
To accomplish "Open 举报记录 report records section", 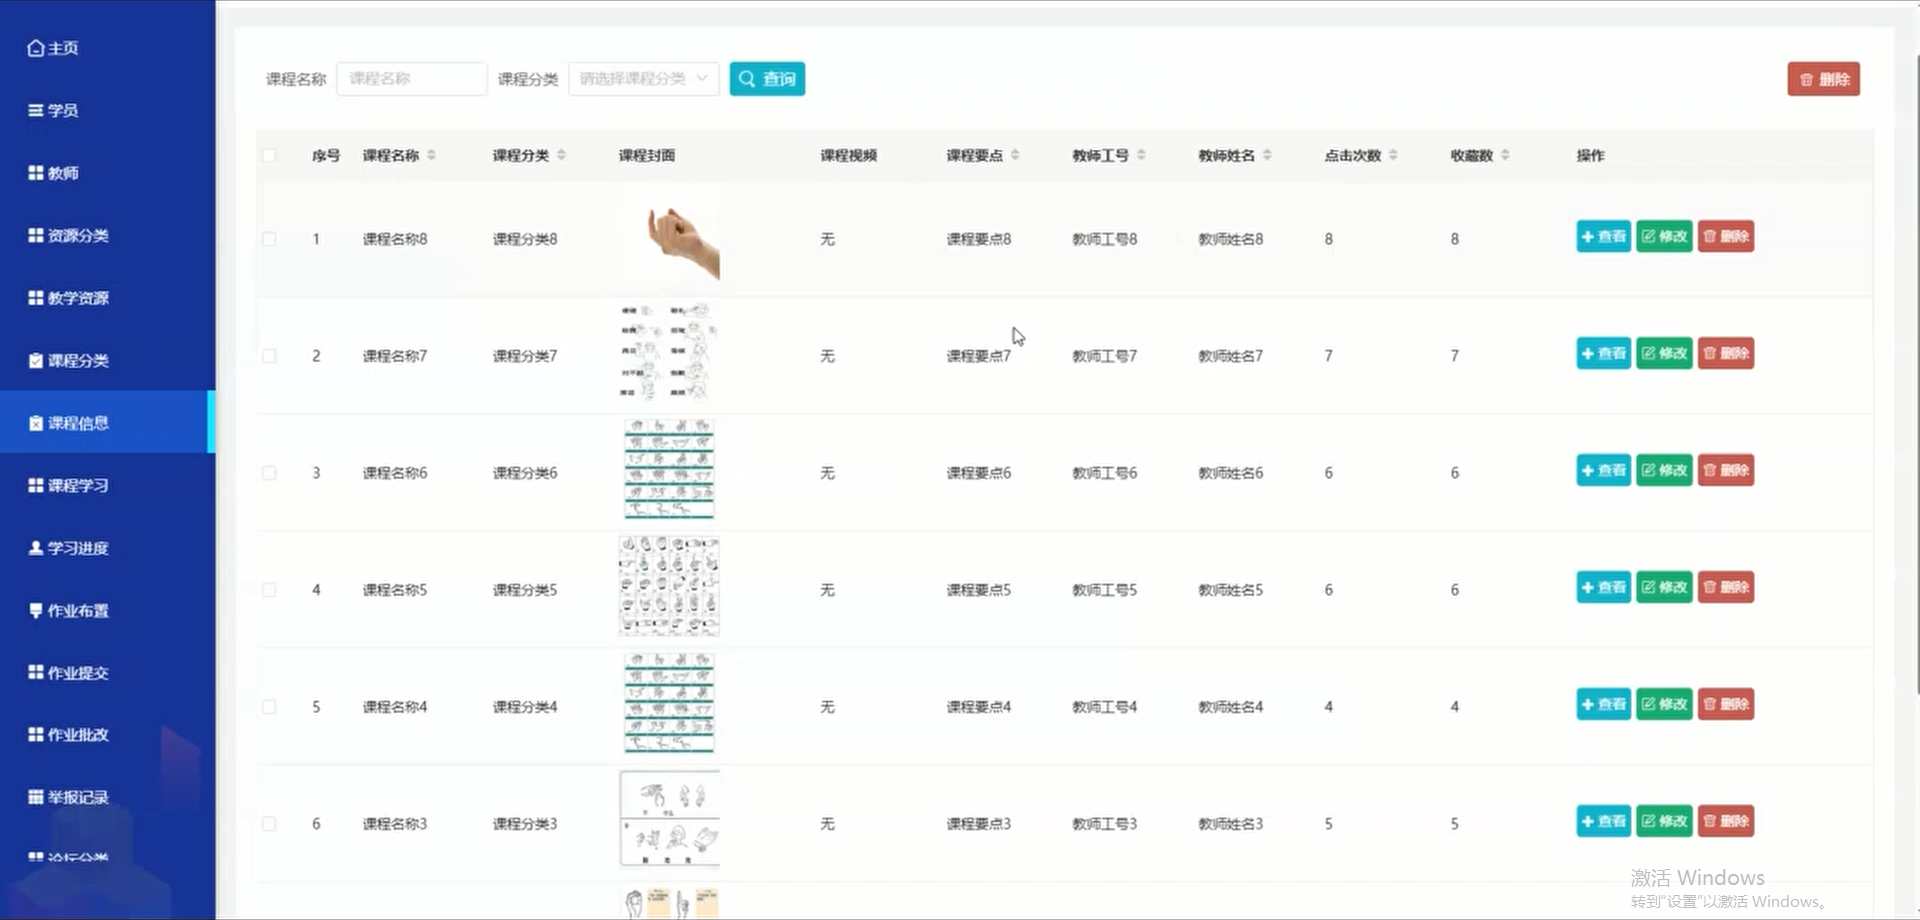I will 72,797.
